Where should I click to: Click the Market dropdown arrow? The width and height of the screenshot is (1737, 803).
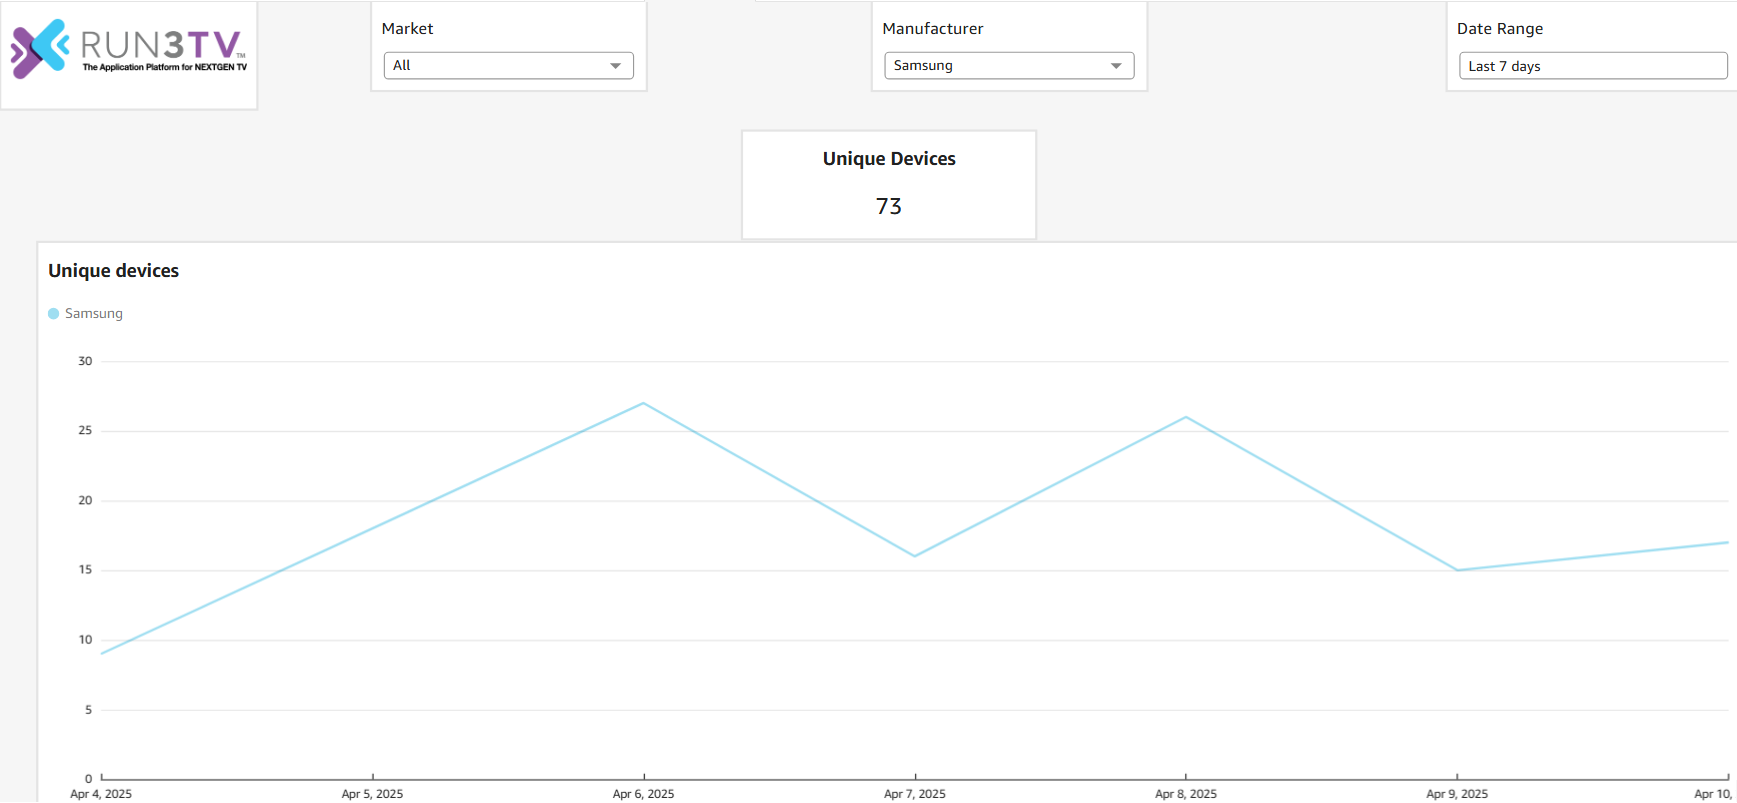pyautogui.click(x=615, y=66)
